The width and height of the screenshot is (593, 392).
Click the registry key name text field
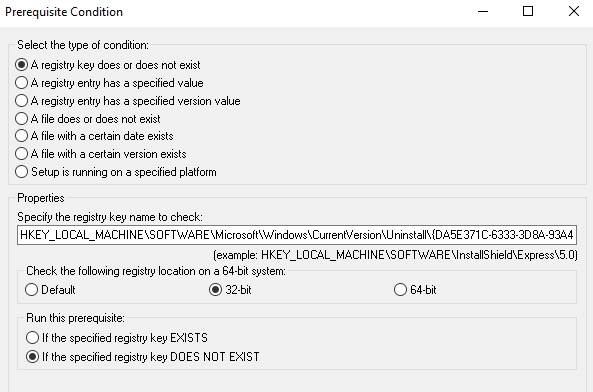pyautogui.click(x=297, y=235)
